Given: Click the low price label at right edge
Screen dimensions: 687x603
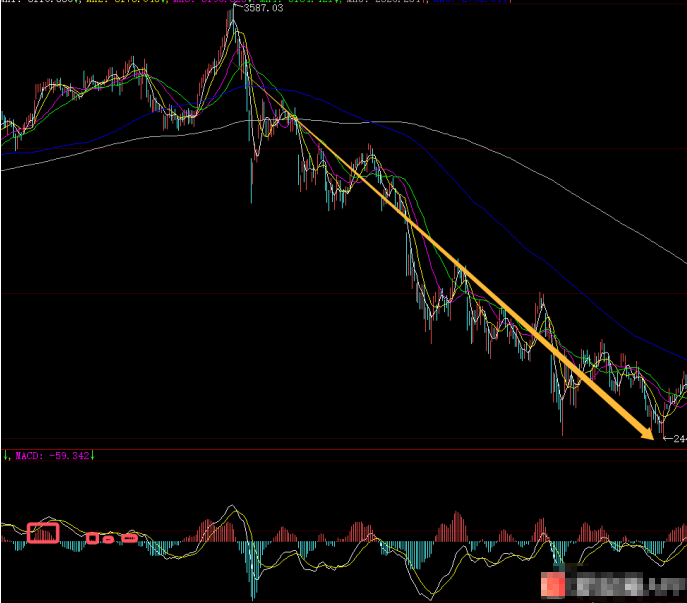Looking at the screenshot, I should click(x=678, y=439).
